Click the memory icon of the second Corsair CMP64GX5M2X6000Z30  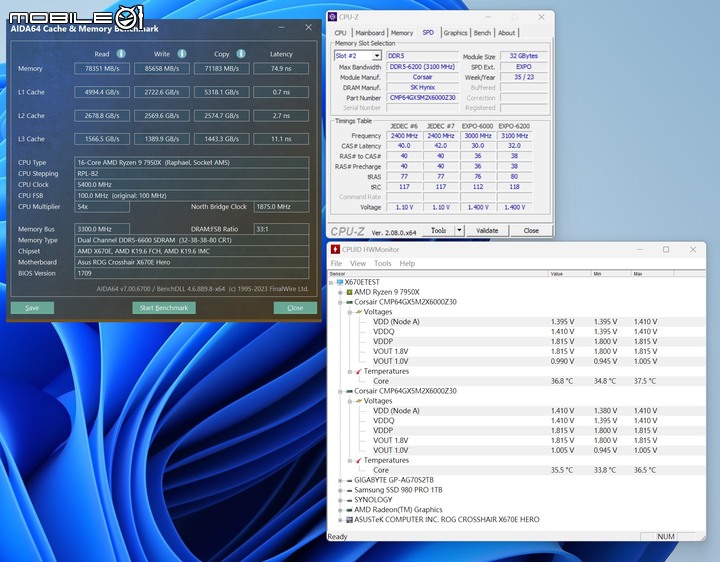(349, 391)
